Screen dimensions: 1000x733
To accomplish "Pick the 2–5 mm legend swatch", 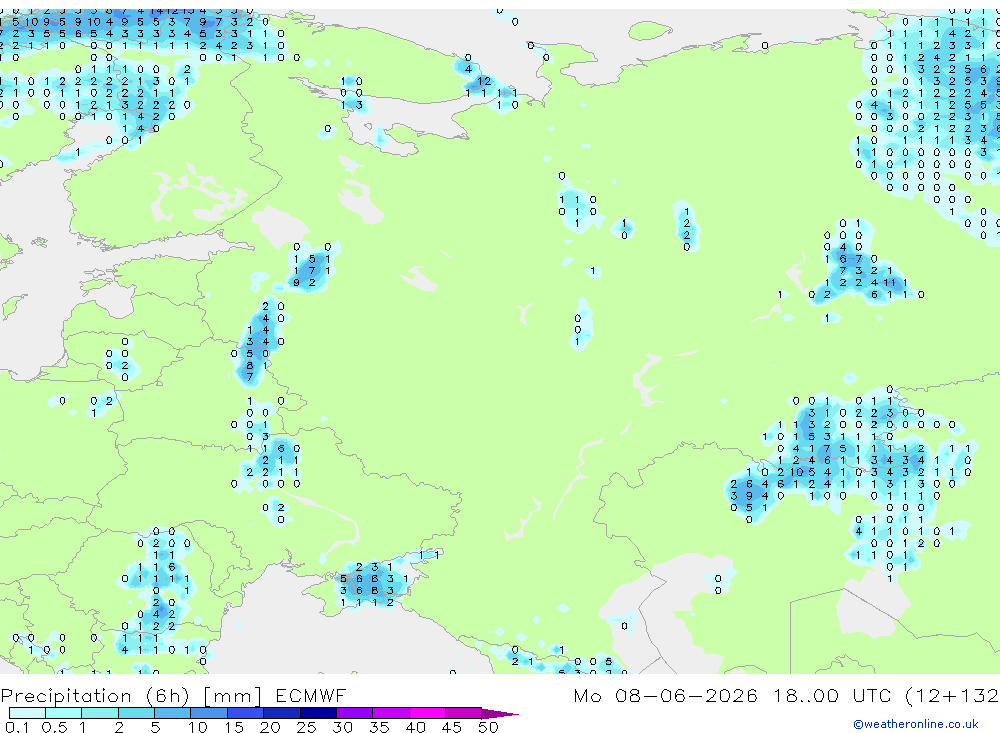I will pyautogui.click(x=136, y=713).
